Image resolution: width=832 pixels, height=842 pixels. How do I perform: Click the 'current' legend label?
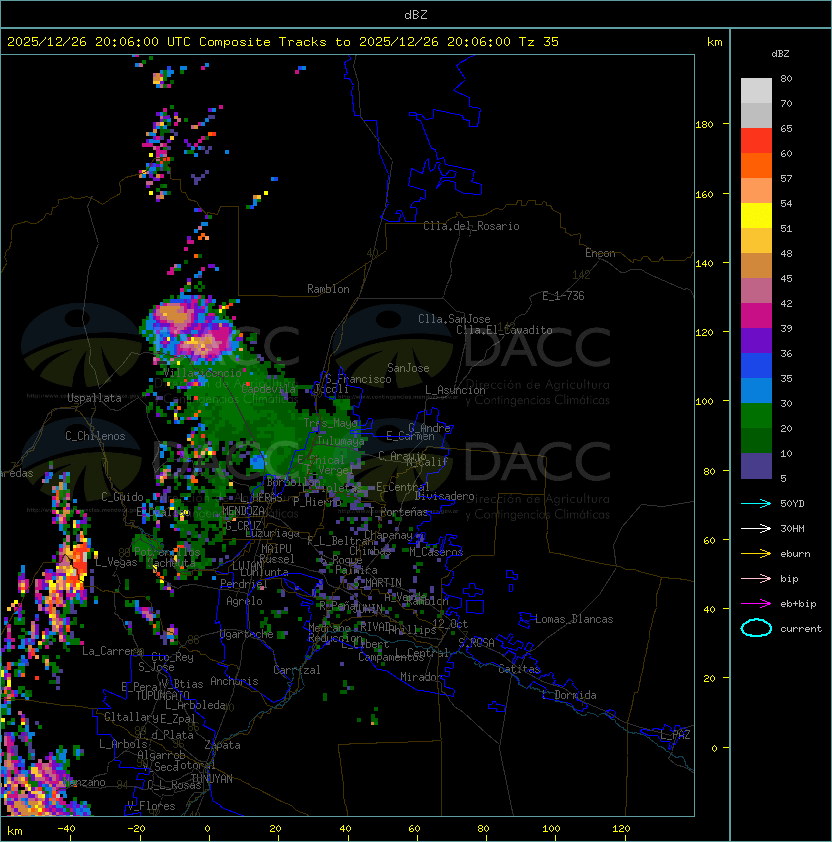tap(801, 629)
